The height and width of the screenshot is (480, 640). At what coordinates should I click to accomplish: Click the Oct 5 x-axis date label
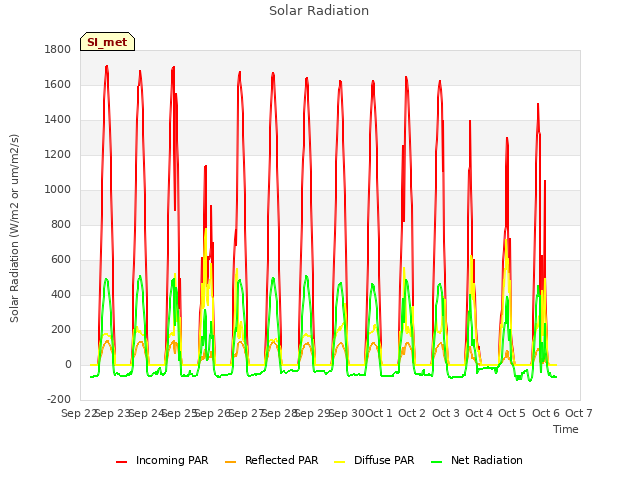pos(512,413)
